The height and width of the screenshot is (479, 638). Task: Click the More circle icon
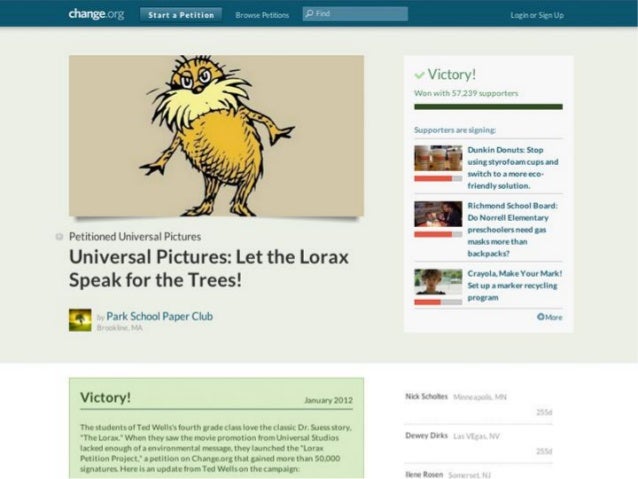[x=540, y=317]
